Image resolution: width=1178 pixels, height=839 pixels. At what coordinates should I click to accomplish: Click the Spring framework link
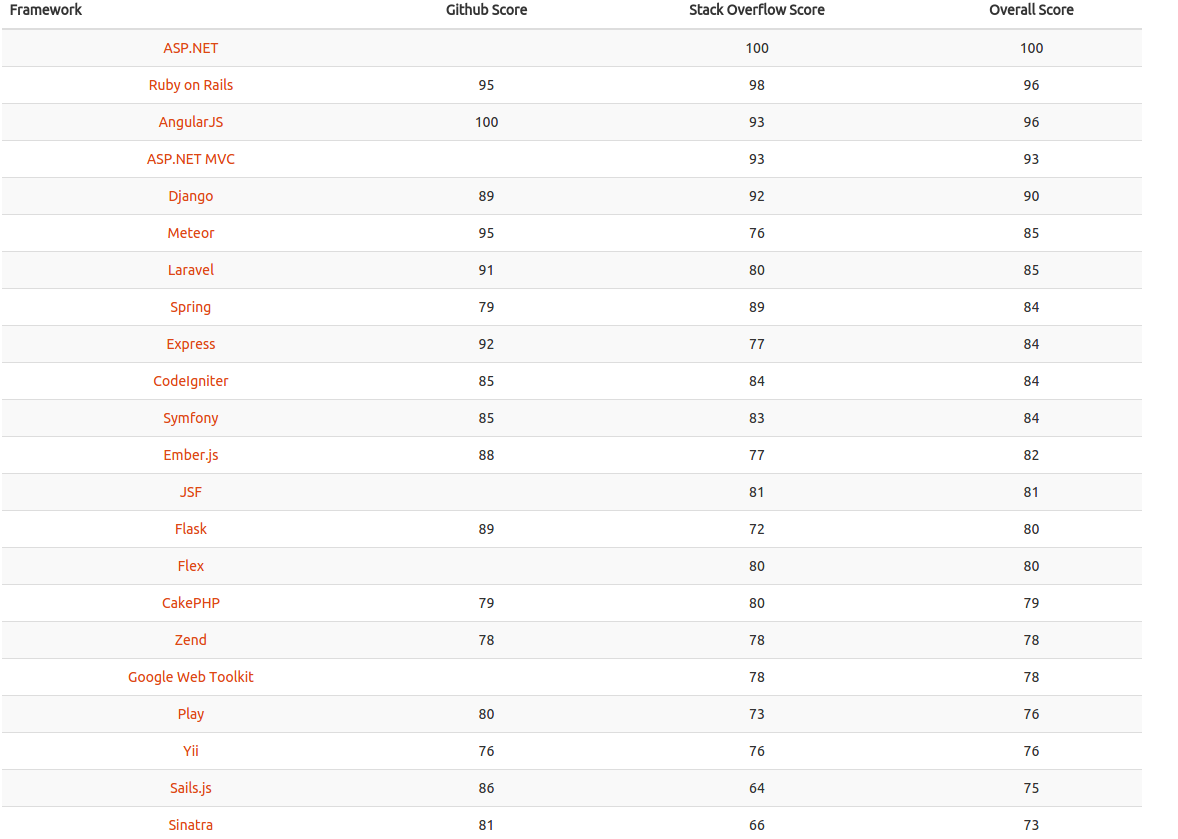pos(191,307)
